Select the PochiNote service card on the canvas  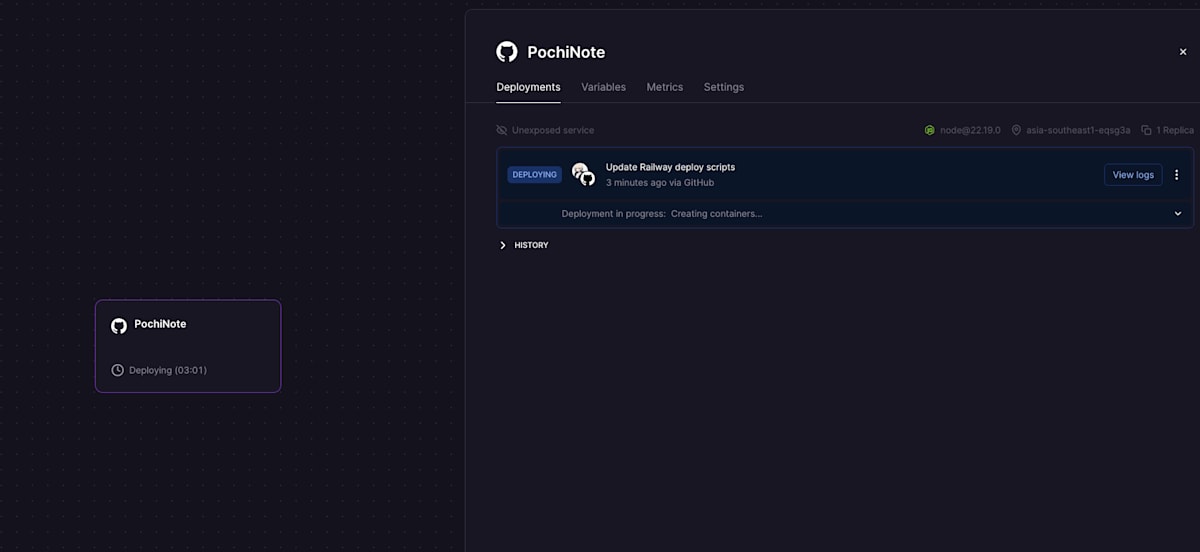(x=188, y=346)
